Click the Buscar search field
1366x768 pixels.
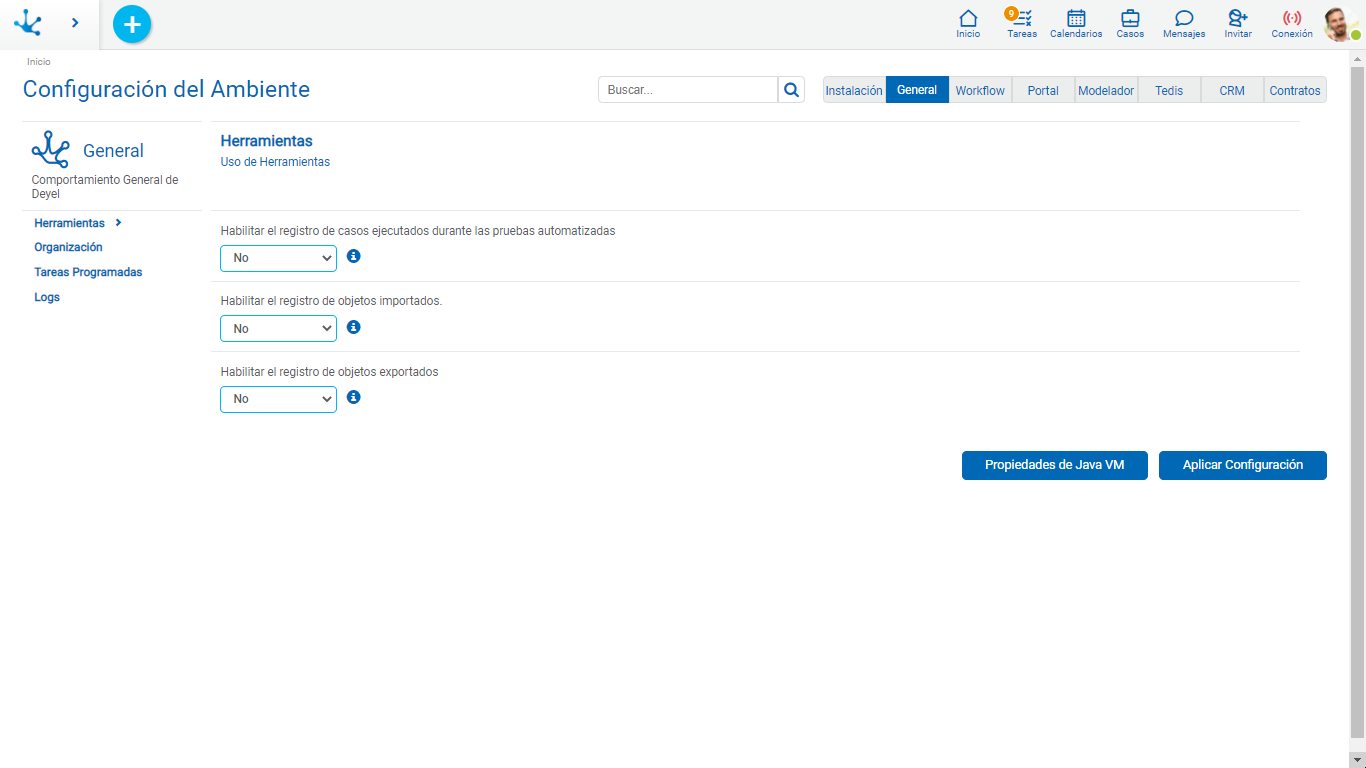[x=688, y=90]
